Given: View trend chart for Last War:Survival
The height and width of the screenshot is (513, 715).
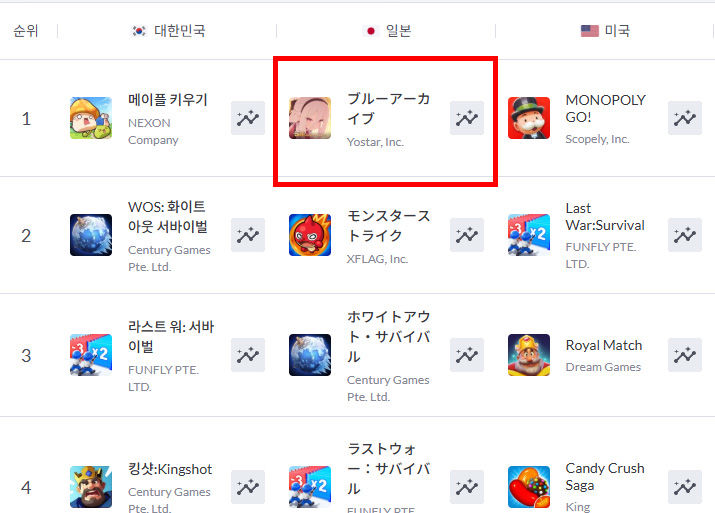Looking at the screenshot, I should coord(684,235).
